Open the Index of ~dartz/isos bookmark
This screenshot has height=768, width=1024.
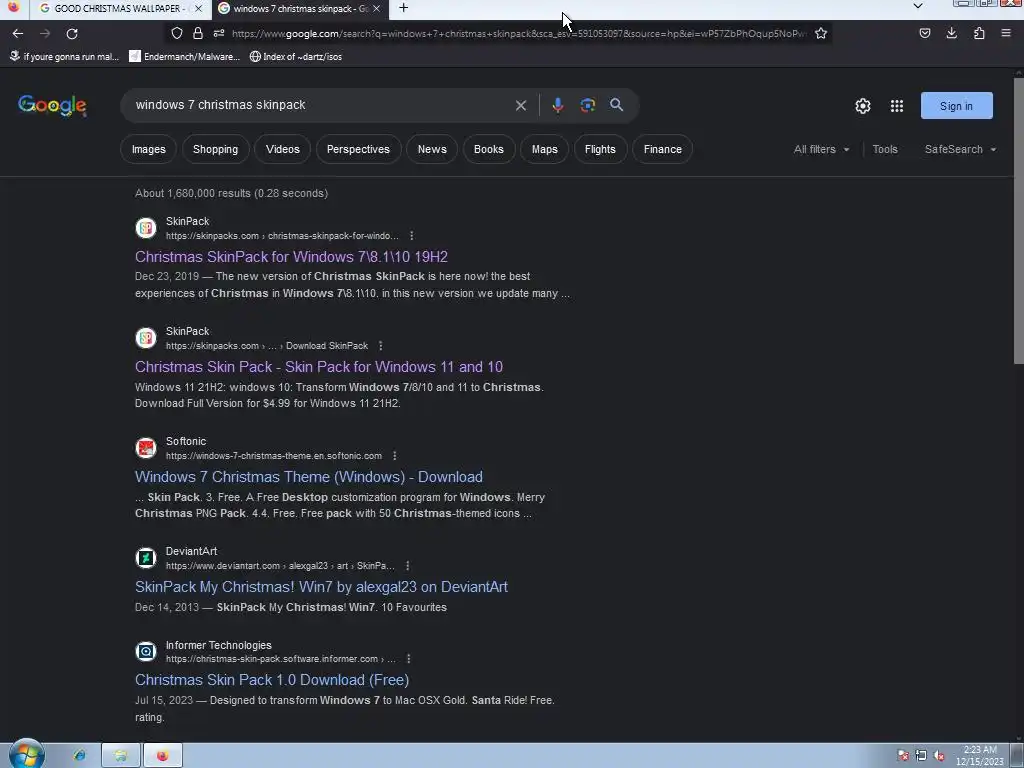pyautogui.click(x=296, y=57)
